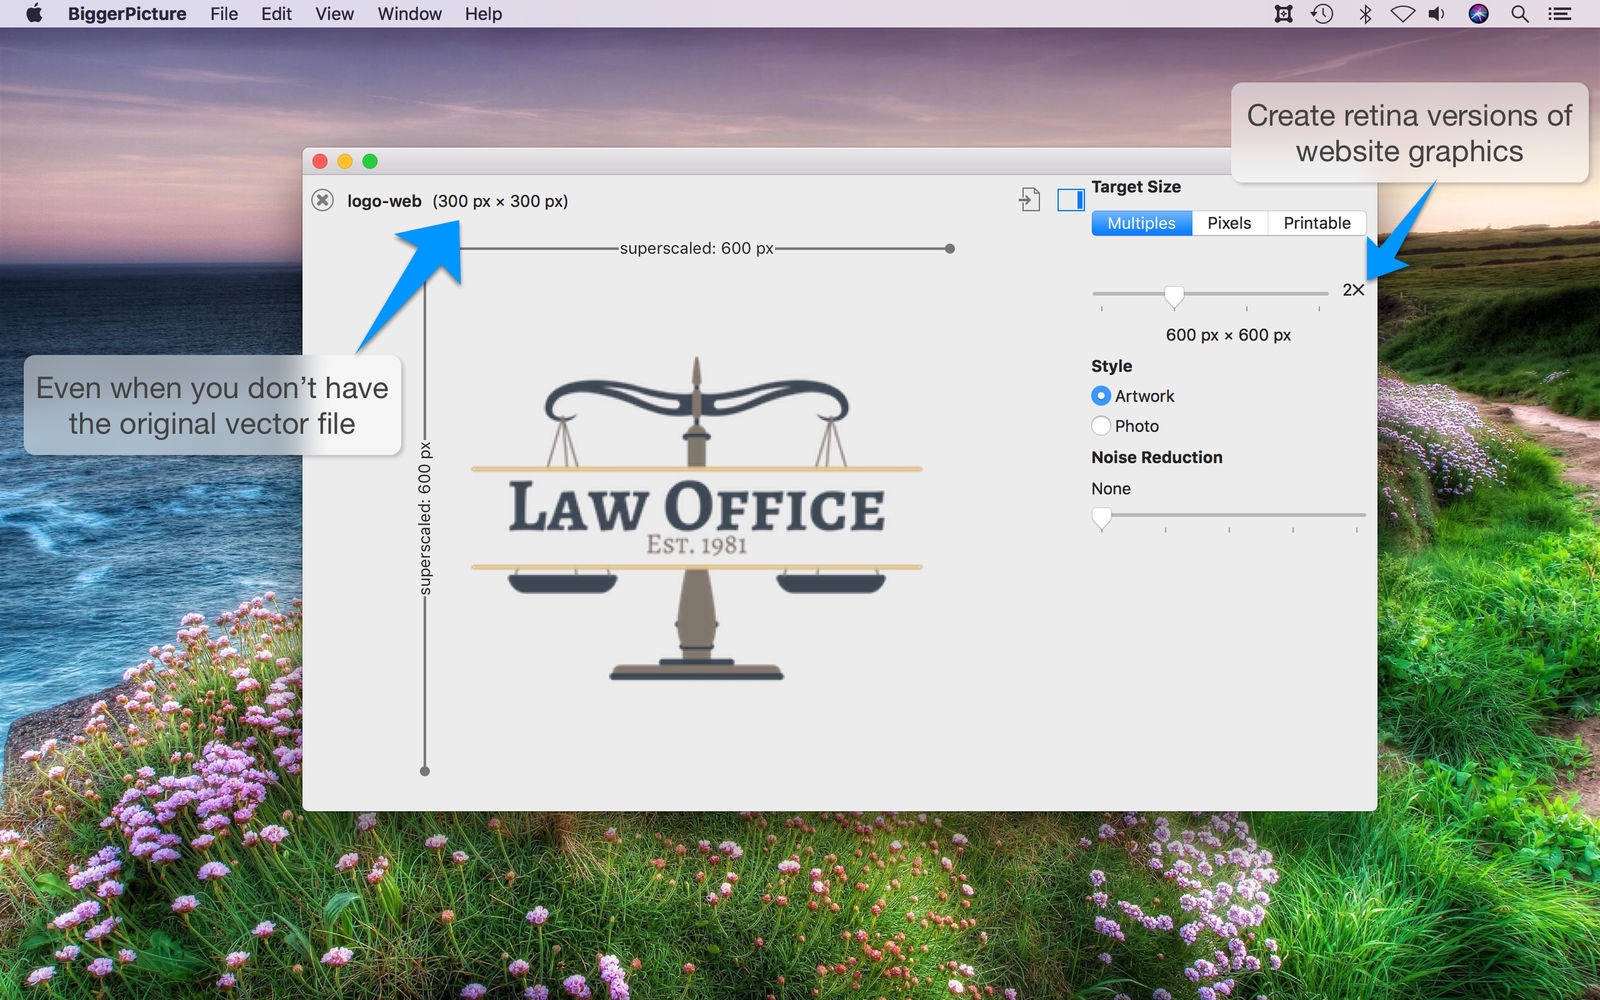Click the Time Machine menu bar icon

tap(1322, 14)
